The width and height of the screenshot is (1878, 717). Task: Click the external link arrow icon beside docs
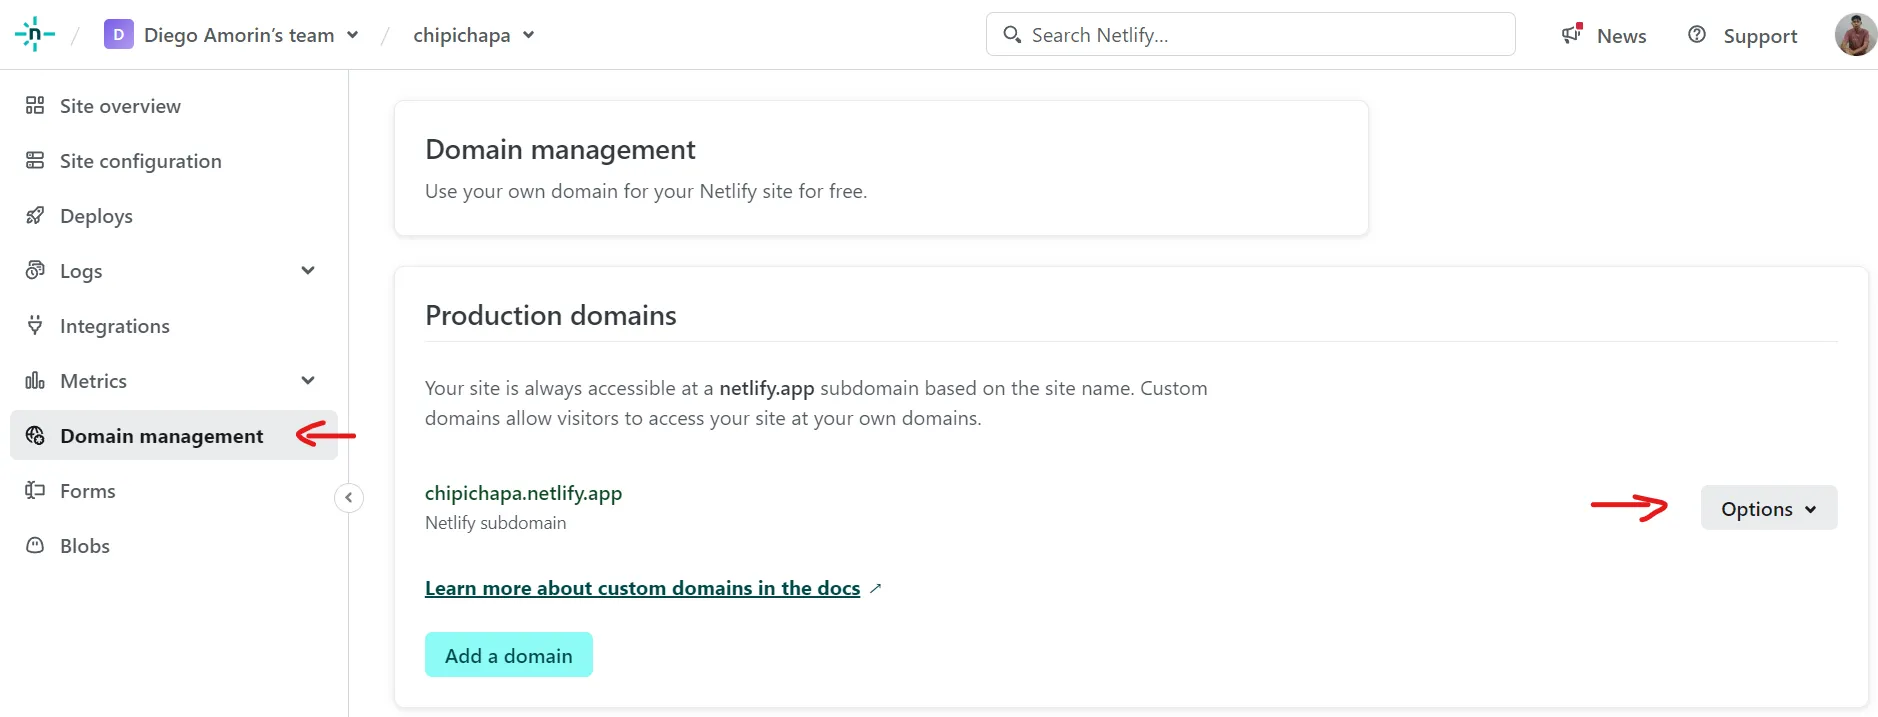tap(875, 588)
